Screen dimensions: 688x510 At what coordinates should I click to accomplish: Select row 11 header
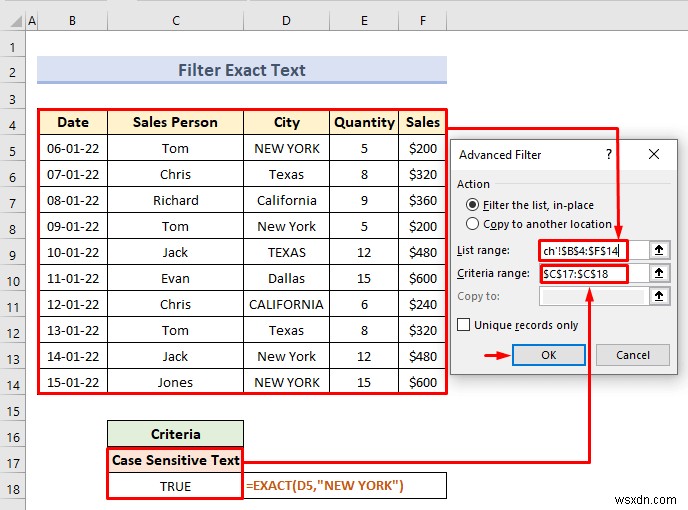pos(12,307)
